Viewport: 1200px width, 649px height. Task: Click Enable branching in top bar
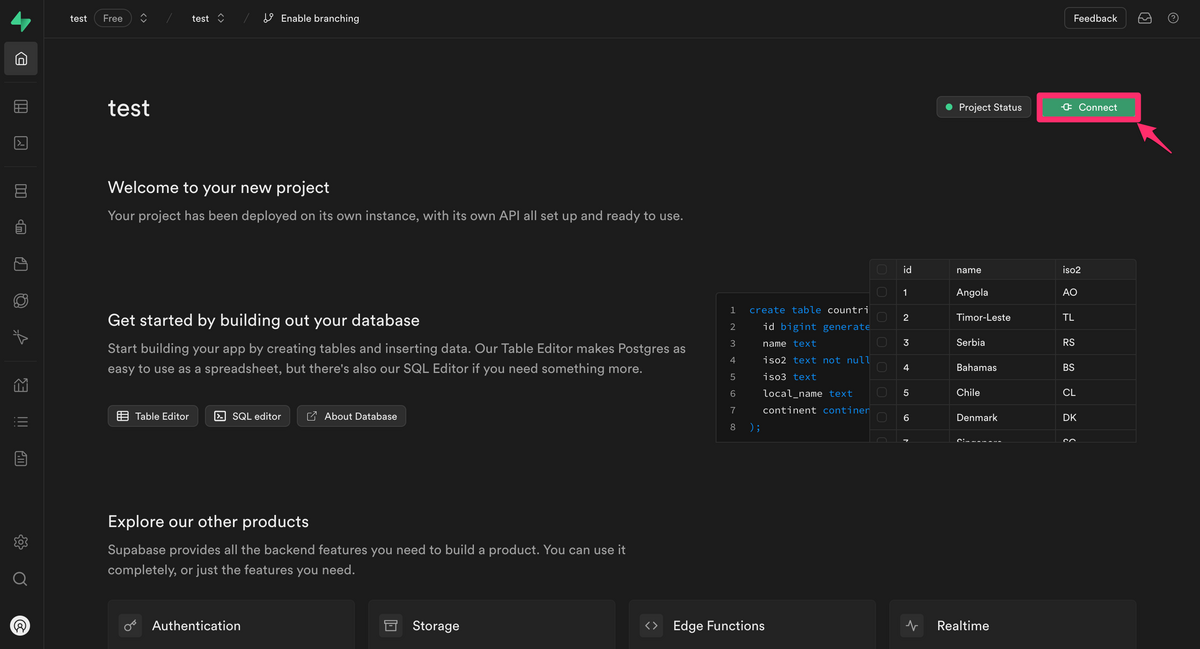pyautogui.click(x=311, y=19)
